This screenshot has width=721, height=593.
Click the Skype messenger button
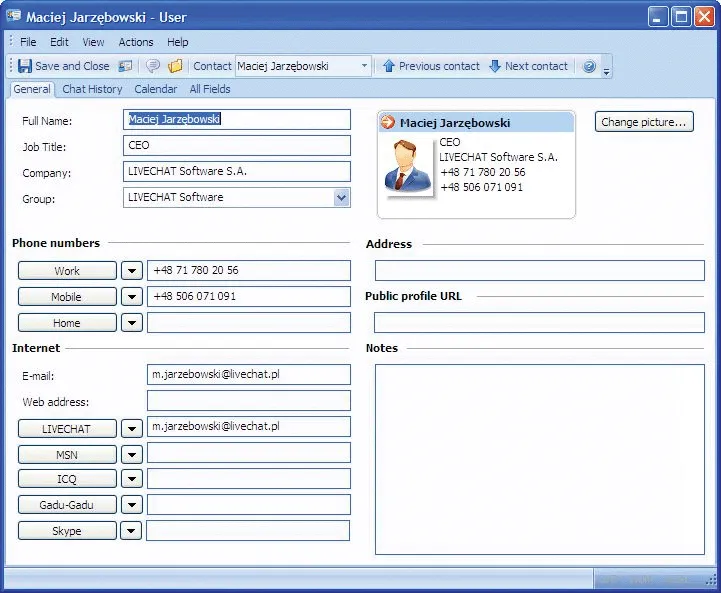point(67,531)
